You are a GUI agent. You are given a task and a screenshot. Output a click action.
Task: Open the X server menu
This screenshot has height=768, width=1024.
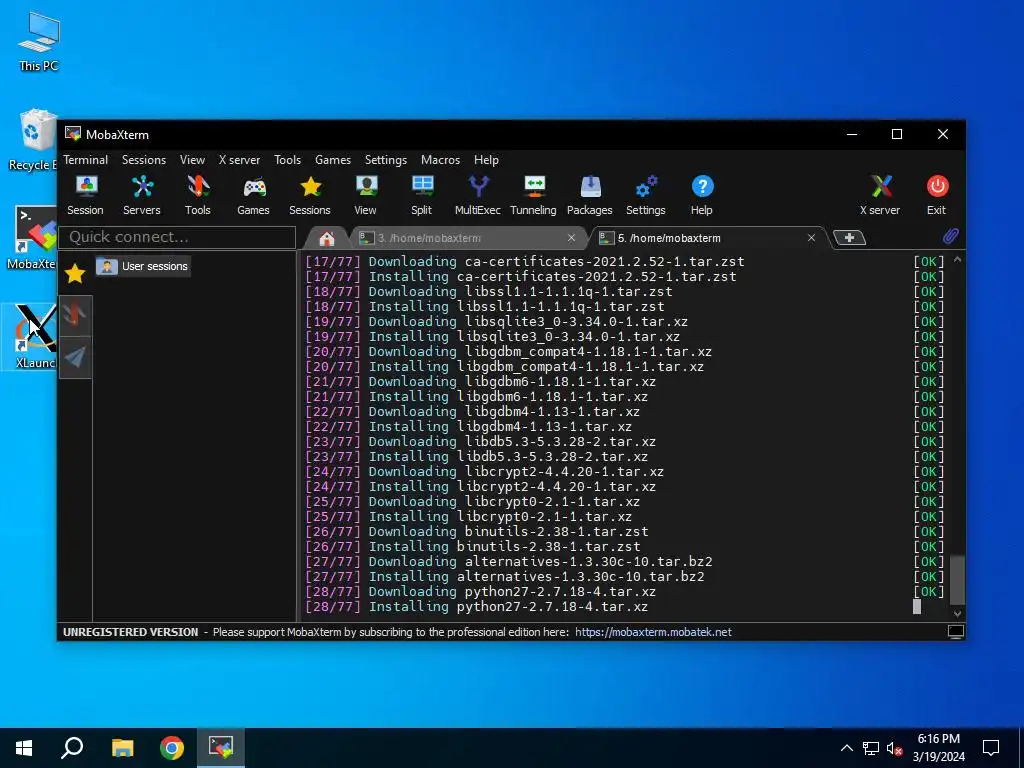click(x=239, y=160)
